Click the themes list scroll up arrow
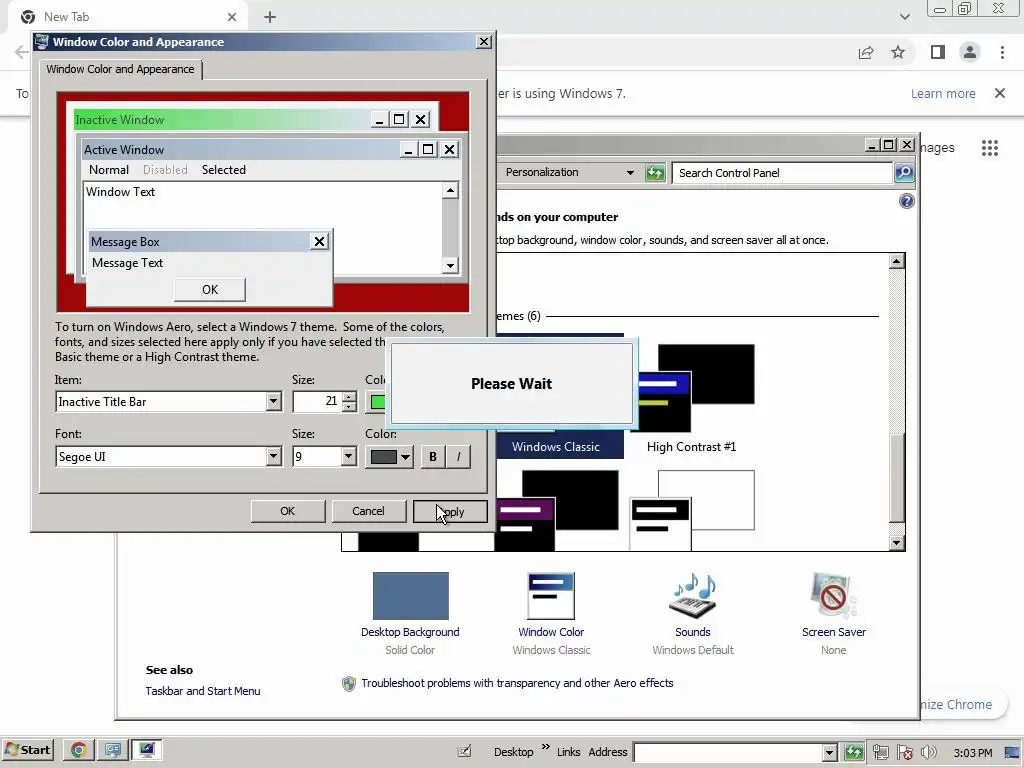This screenshot has width=1024, height=768. click(x=897, y=261)
